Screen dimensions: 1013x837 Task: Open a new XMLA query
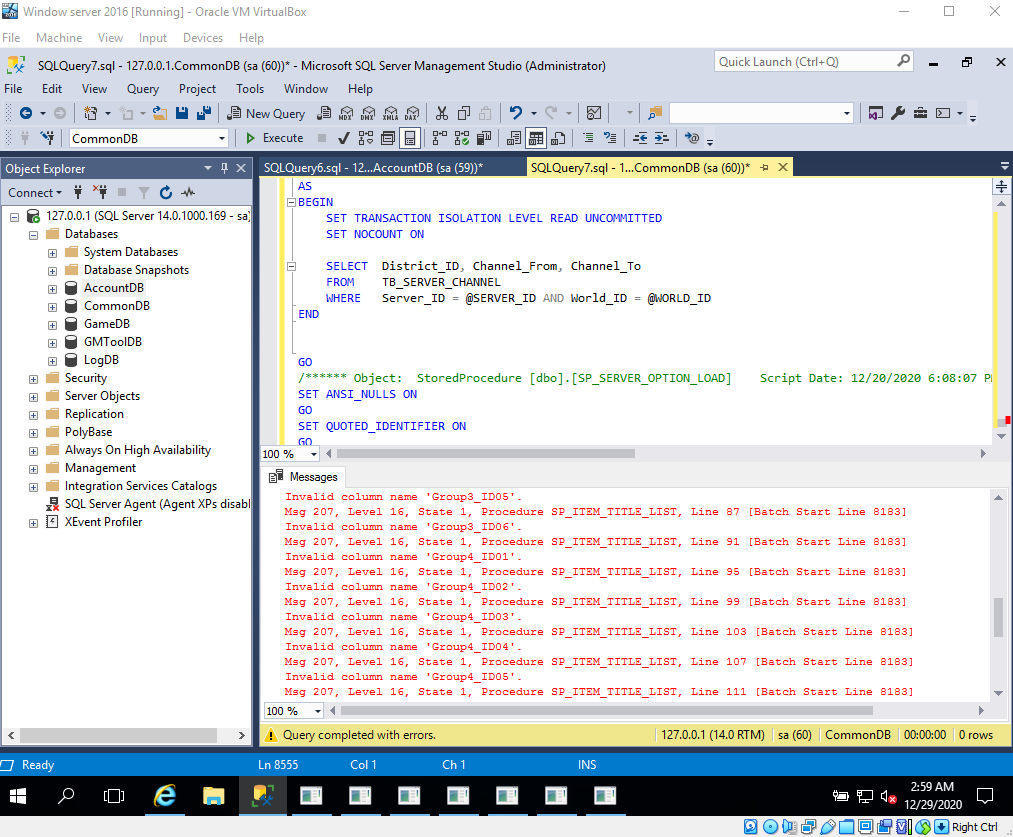pyautogui.click(x=390, y=114)
